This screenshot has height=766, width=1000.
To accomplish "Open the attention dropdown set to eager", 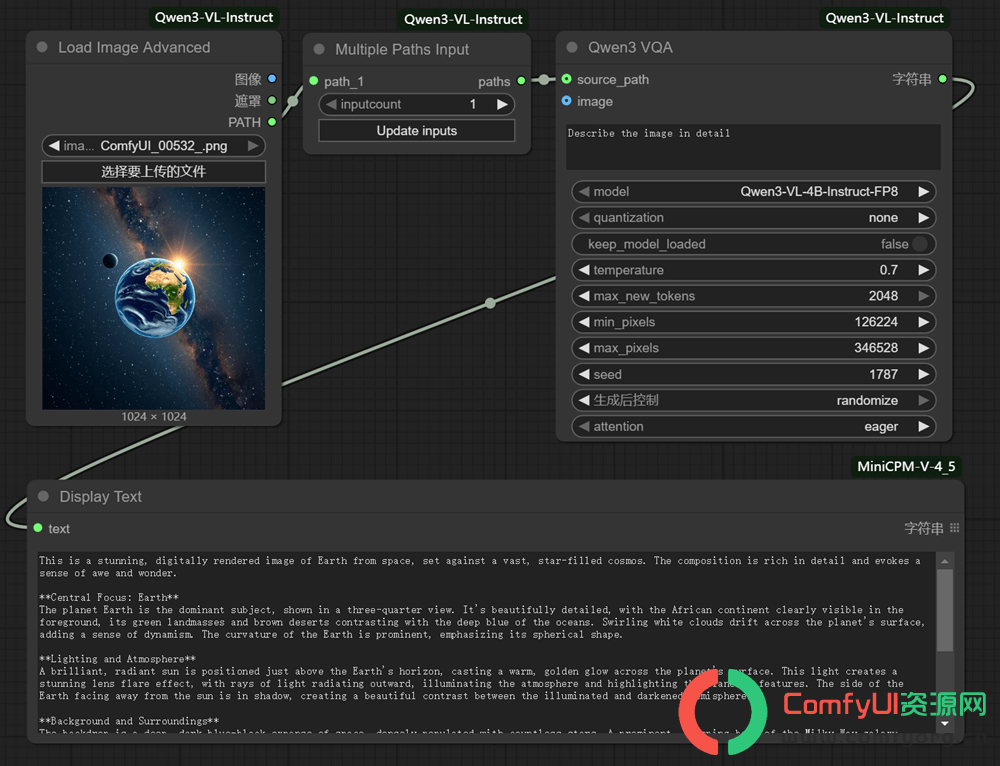I will [754, 427].
